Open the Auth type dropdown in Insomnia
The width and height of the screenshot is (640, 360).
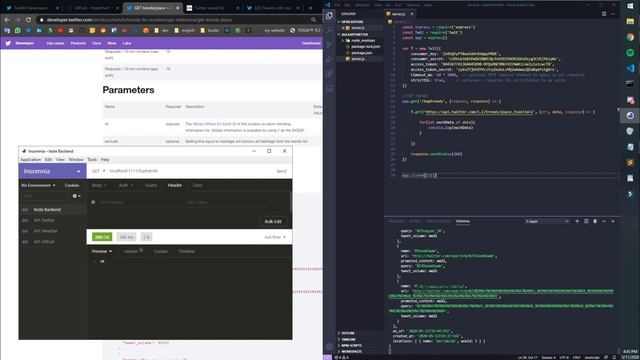(126, 185)
